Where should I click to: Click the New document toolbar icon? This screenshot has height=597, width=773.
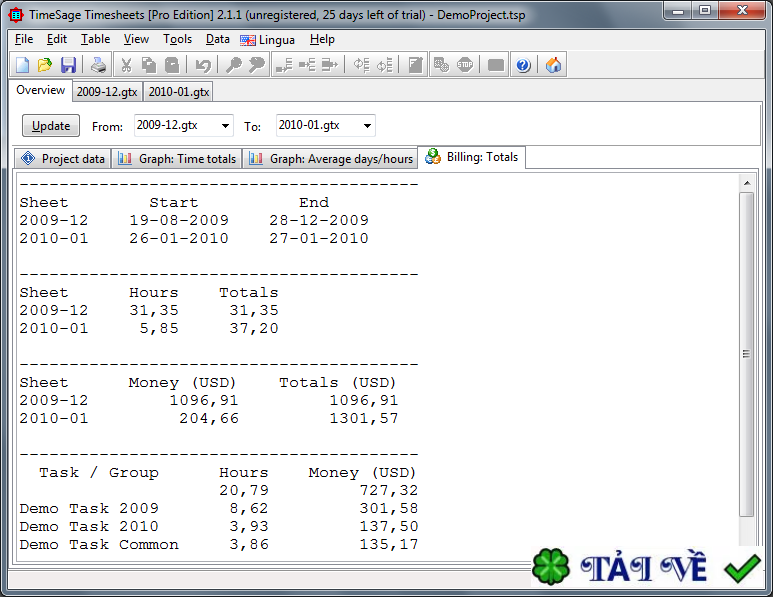(23, 65)
